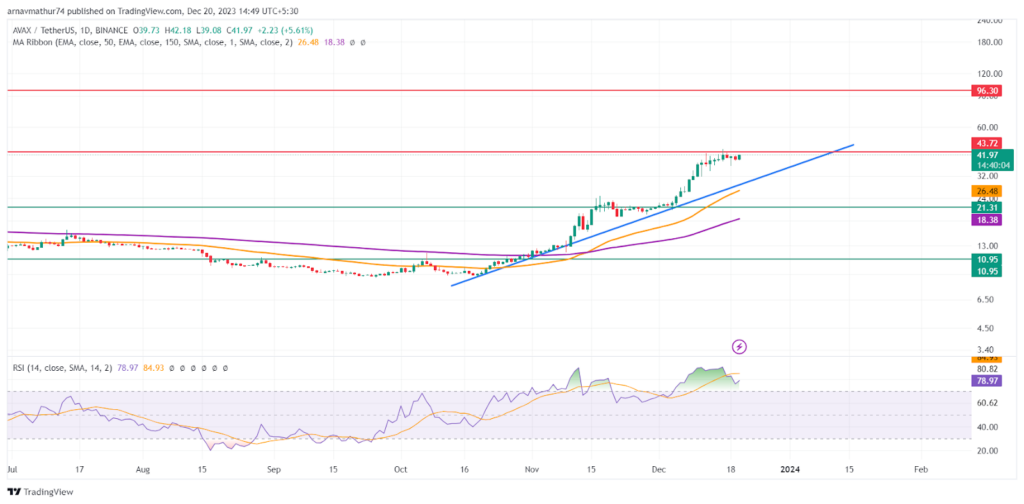Viewport: 1024px width, 504px height.
Task: Click the Sep label on time axis
Action: pyautogui.click(x=272, y=469)
